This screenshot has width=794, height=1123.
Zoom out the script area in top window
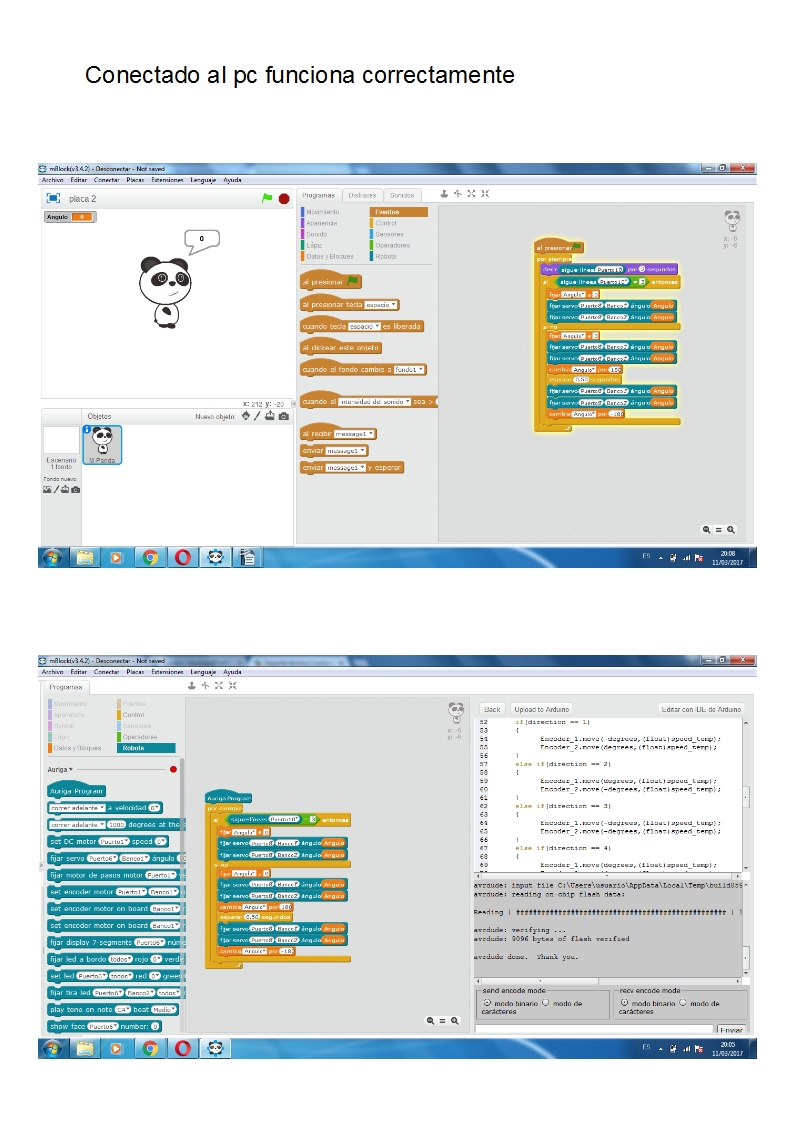pyautogui.click(x=707, y=530)
